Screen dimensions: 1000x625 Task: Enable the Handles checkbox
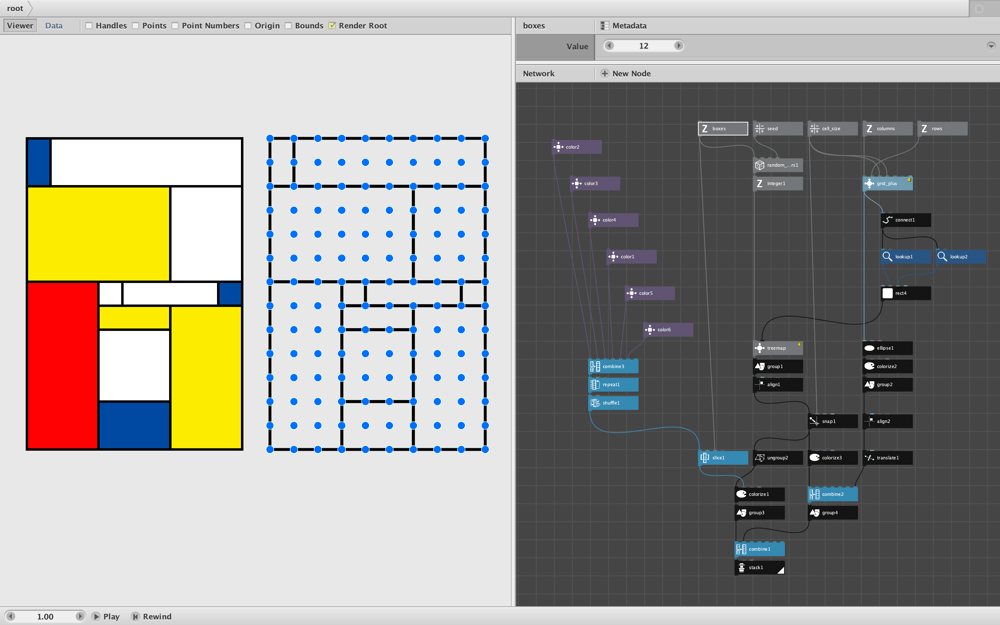[89, 26]
